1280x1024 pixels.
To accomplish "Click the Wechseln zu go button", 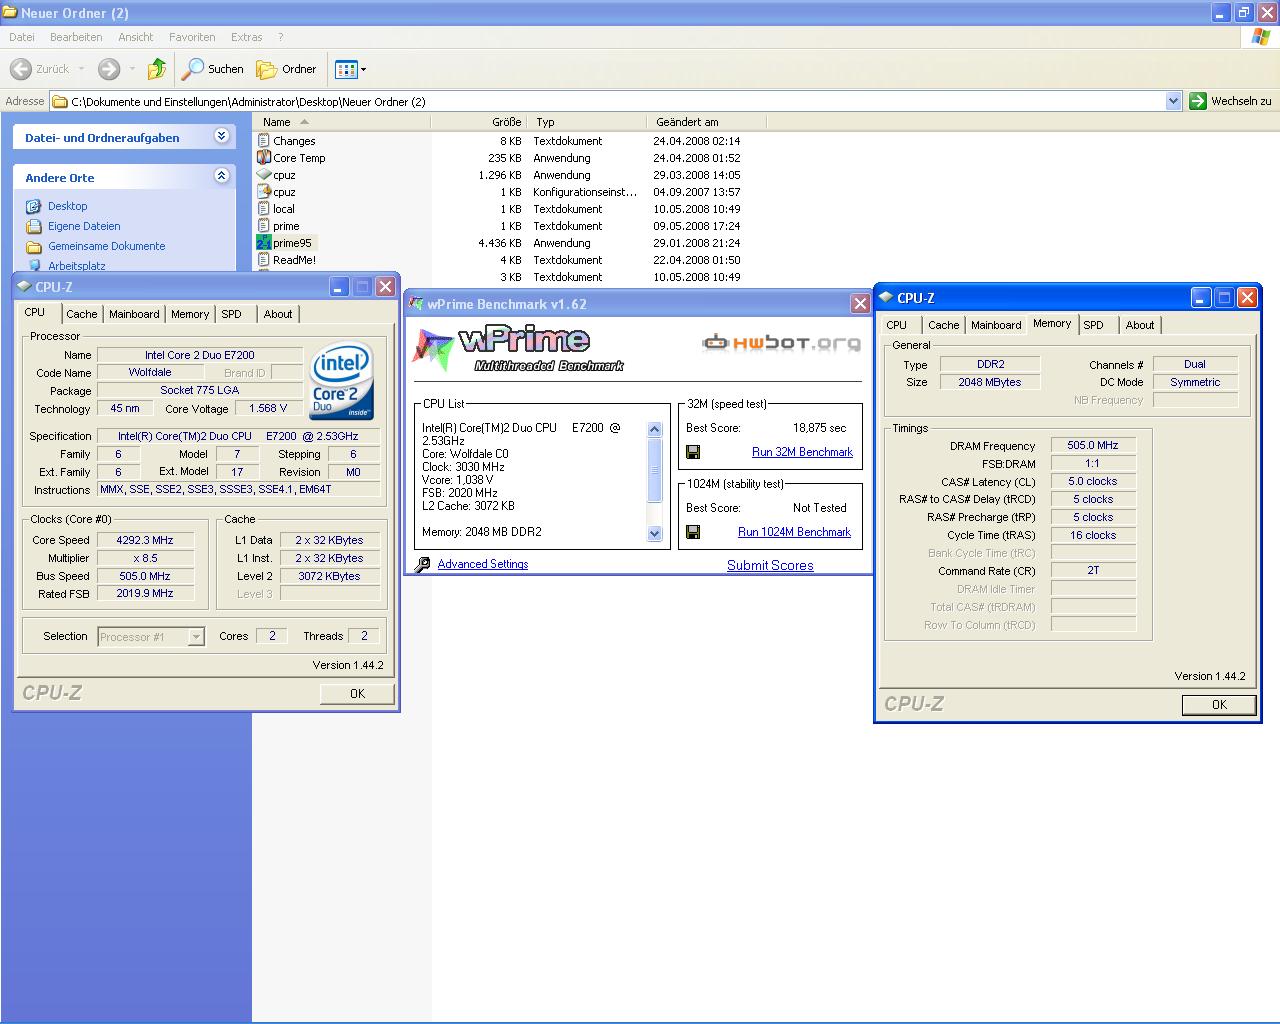I will 1231,101.
